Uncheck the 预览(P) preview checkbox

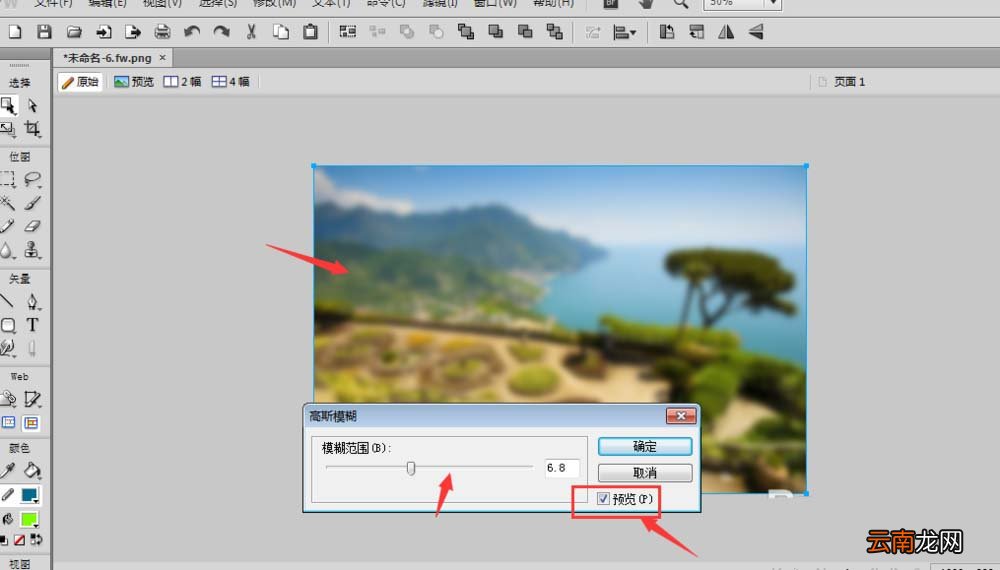(x=603, y=499)
